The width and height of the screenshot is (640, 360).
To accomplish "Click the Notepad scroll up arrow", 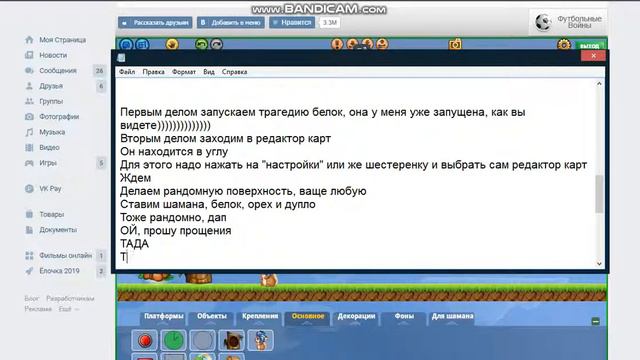I will tap(599, 84).
